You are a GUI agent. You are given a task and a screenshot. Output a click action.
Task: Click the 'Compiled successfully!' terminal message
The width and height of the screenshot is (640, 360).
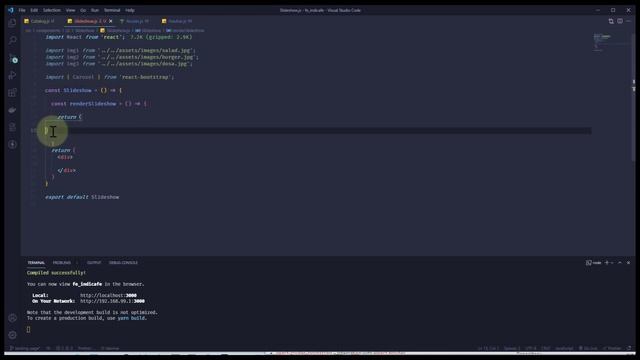click(56, 273)
